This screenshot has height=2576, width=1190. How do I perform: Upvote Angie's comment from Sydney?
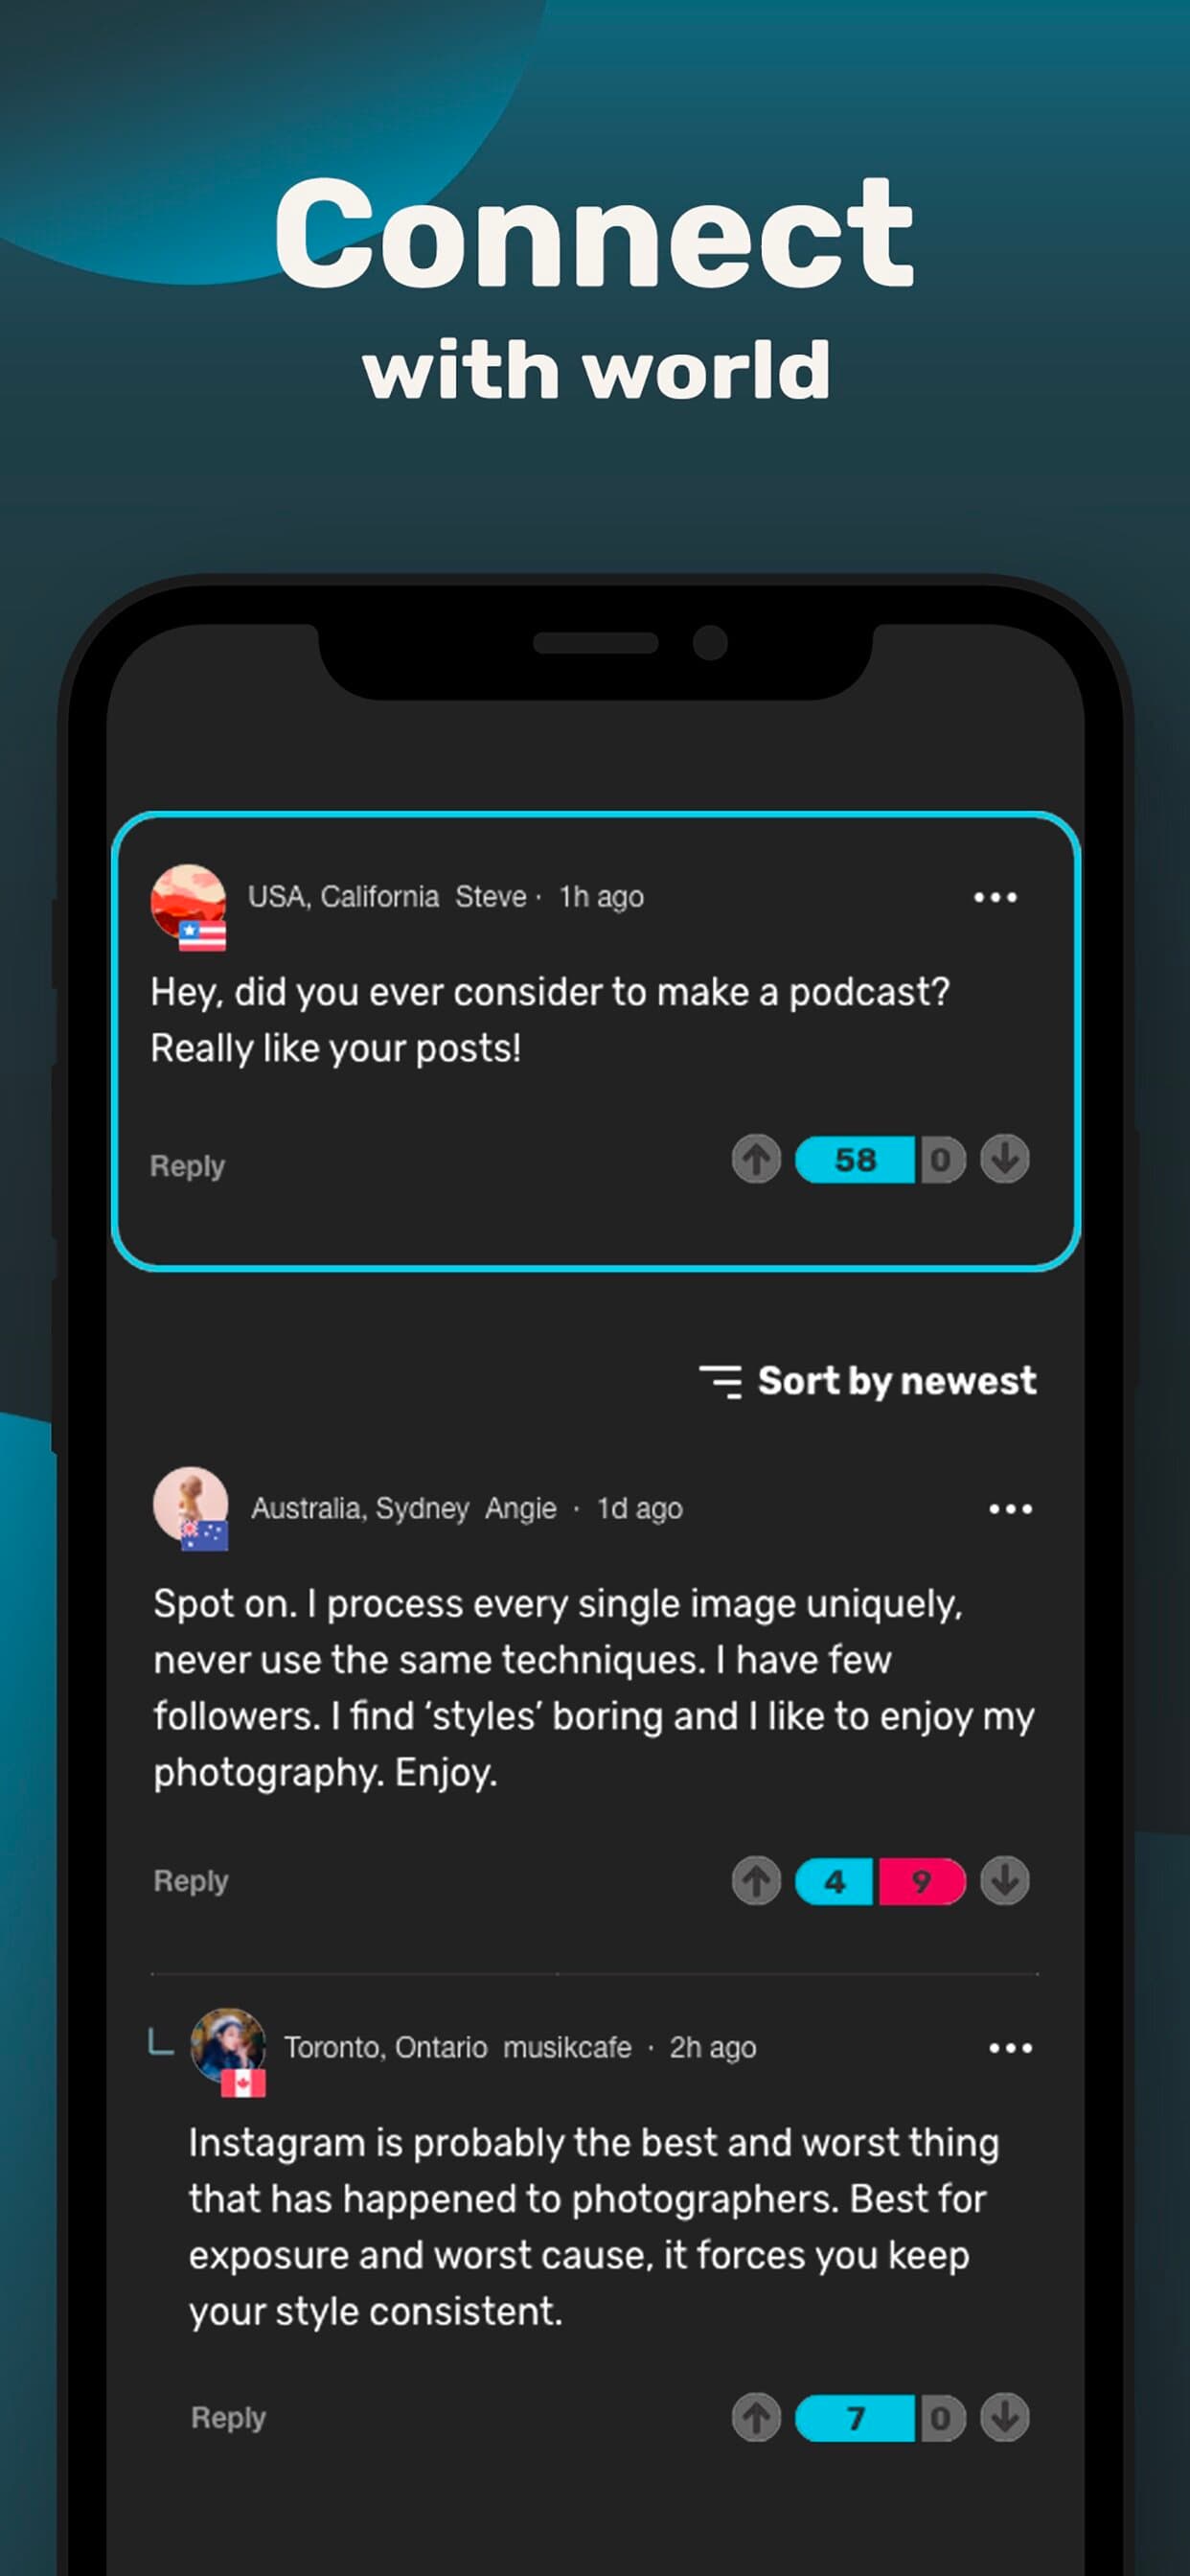pos(756,1881)
